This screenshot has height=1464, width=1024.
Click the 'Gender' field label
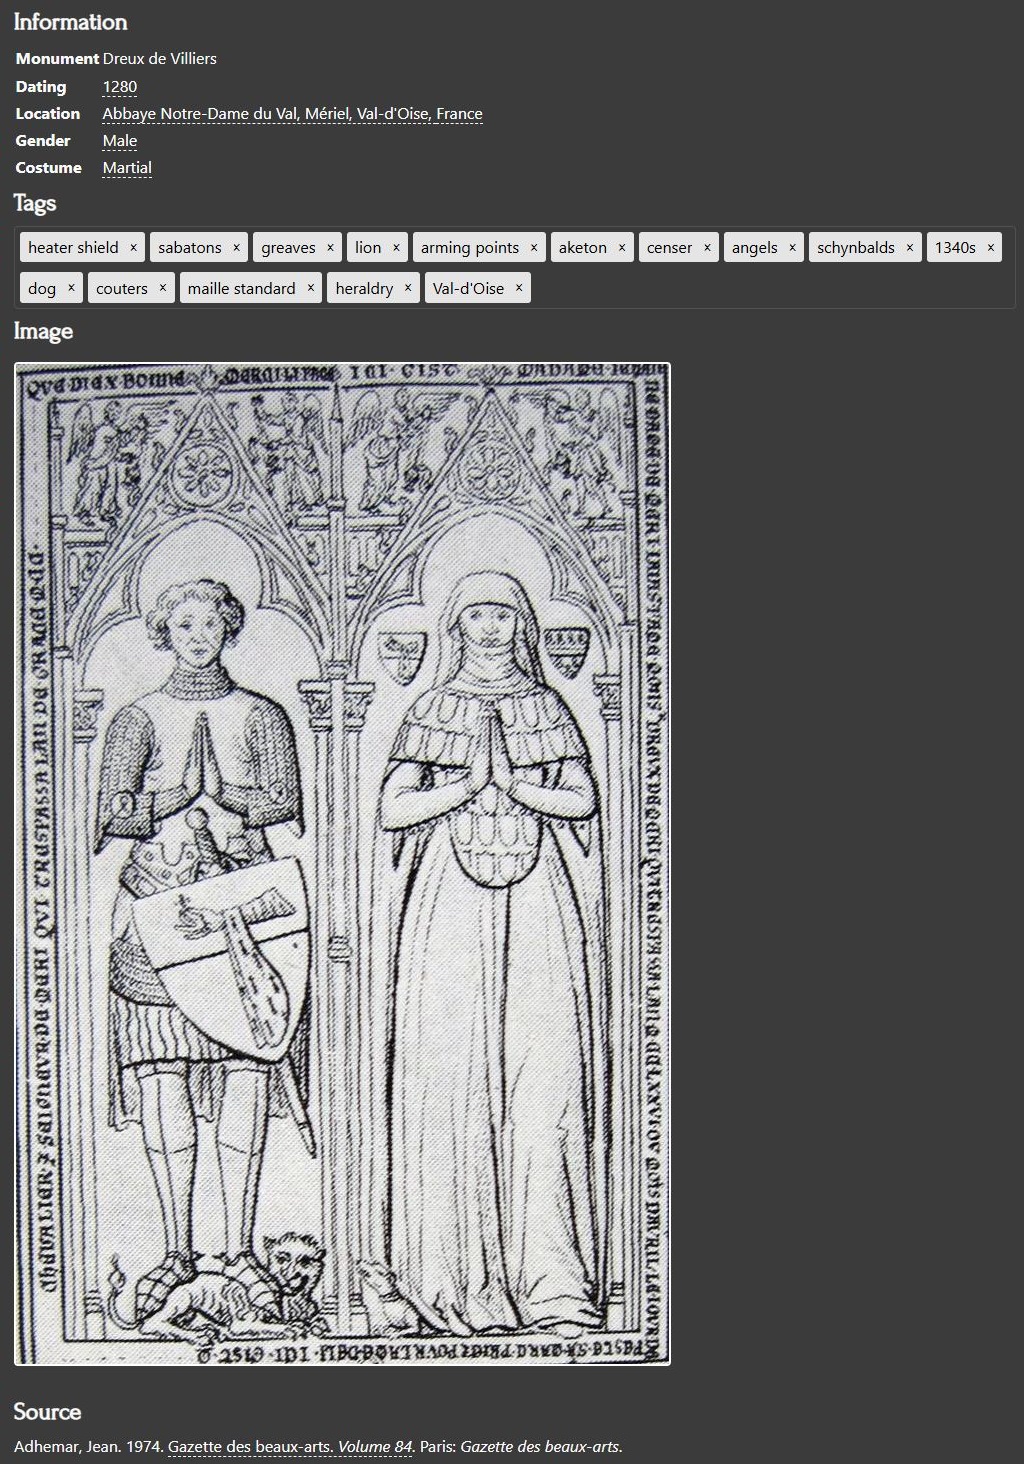tap(43, 141)
